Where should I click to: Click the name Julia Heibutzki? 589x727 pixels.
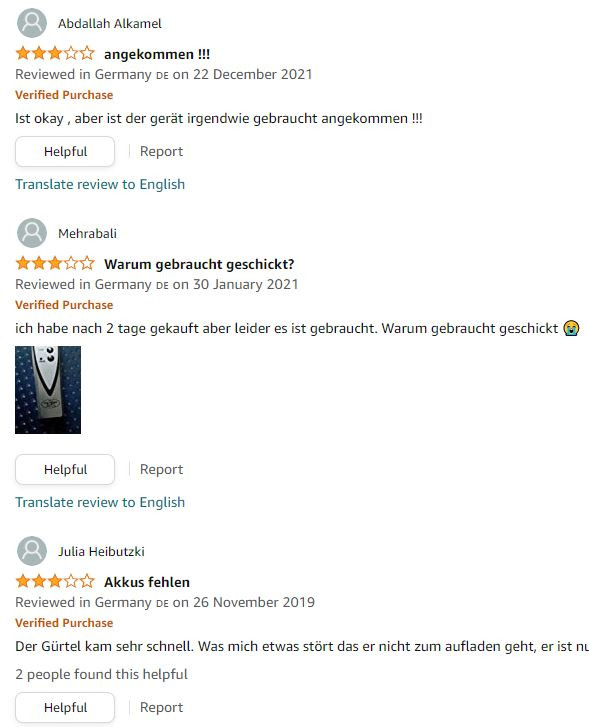pyautogui.click(x=101, y=551)
